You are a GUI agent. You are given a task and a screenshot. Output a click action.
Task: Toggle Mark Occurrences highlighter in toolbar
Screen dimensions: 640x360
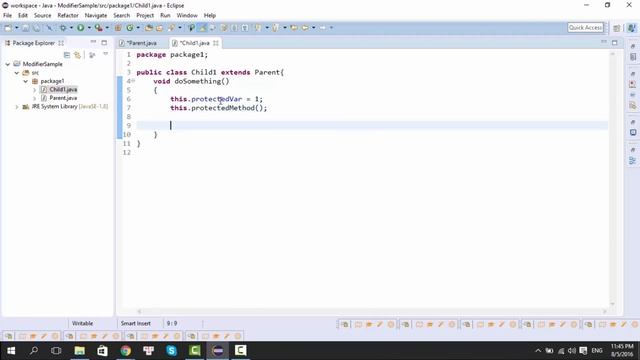(x=202, y=28)
